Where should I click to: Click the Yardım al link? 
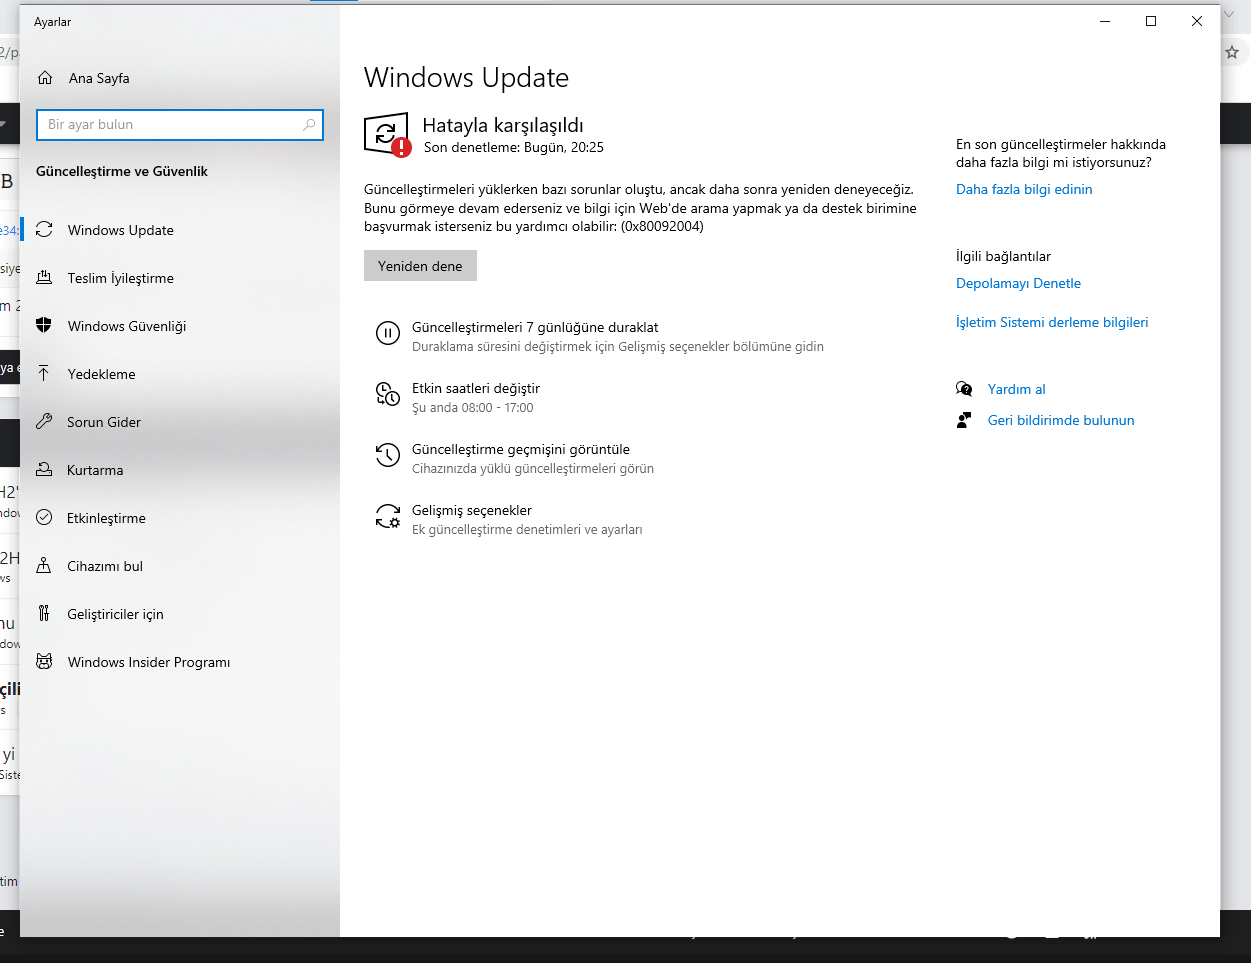1016,389
